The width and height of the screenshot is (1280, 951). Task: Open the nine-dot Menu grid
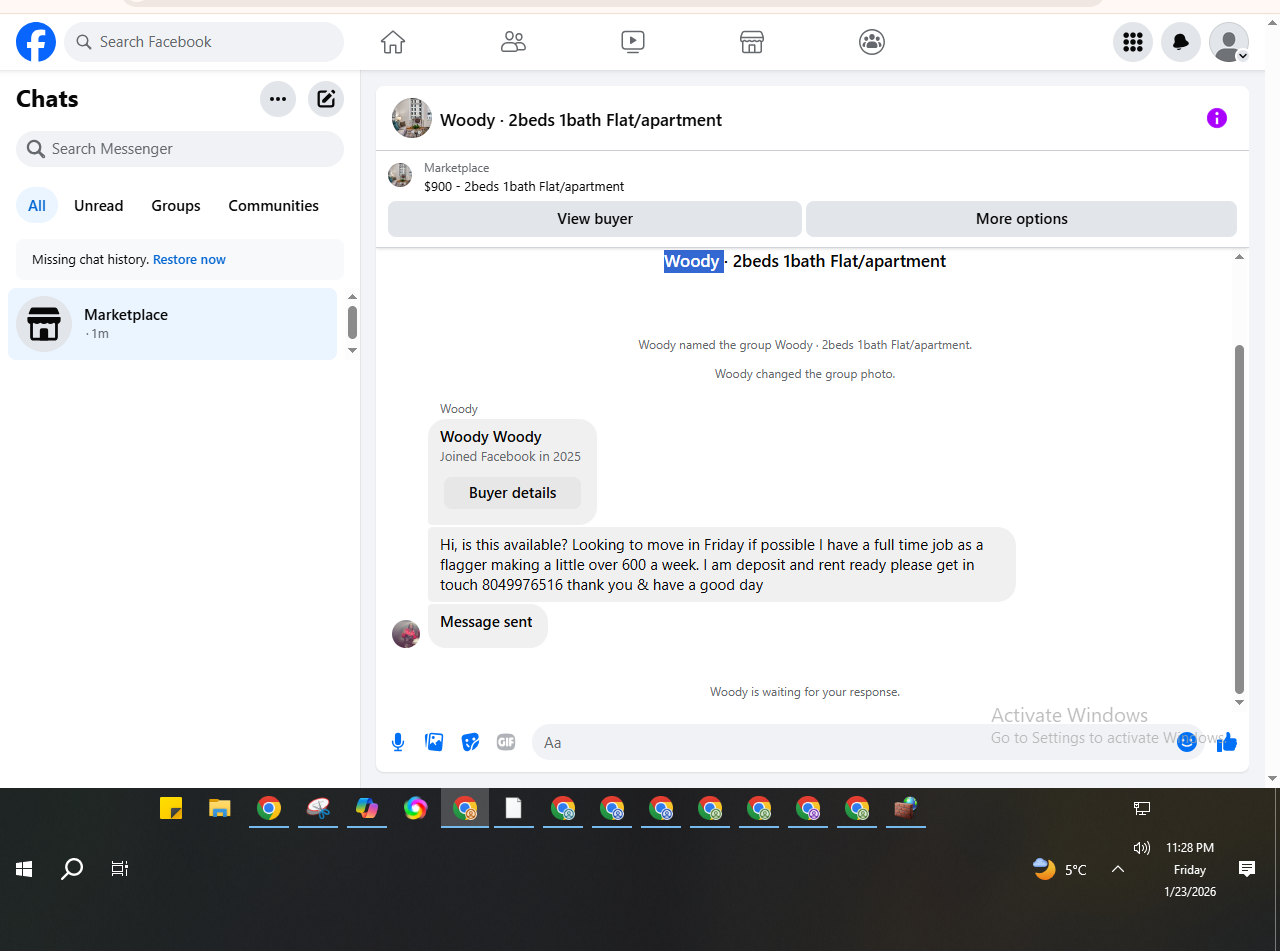[x=1133, y=42]
